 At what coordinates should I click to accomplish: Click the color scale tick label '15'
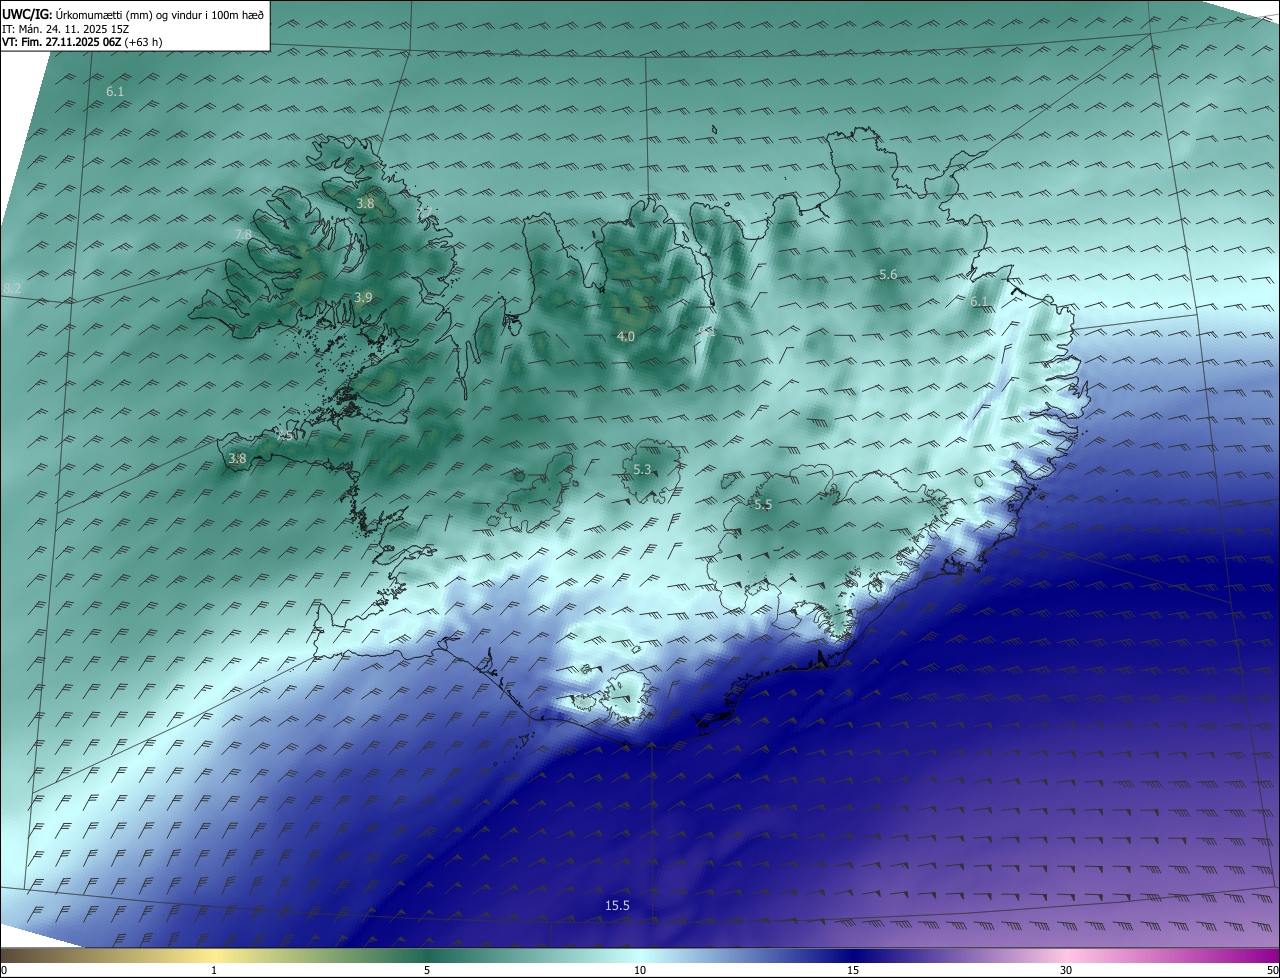click(x=853, y=970)
